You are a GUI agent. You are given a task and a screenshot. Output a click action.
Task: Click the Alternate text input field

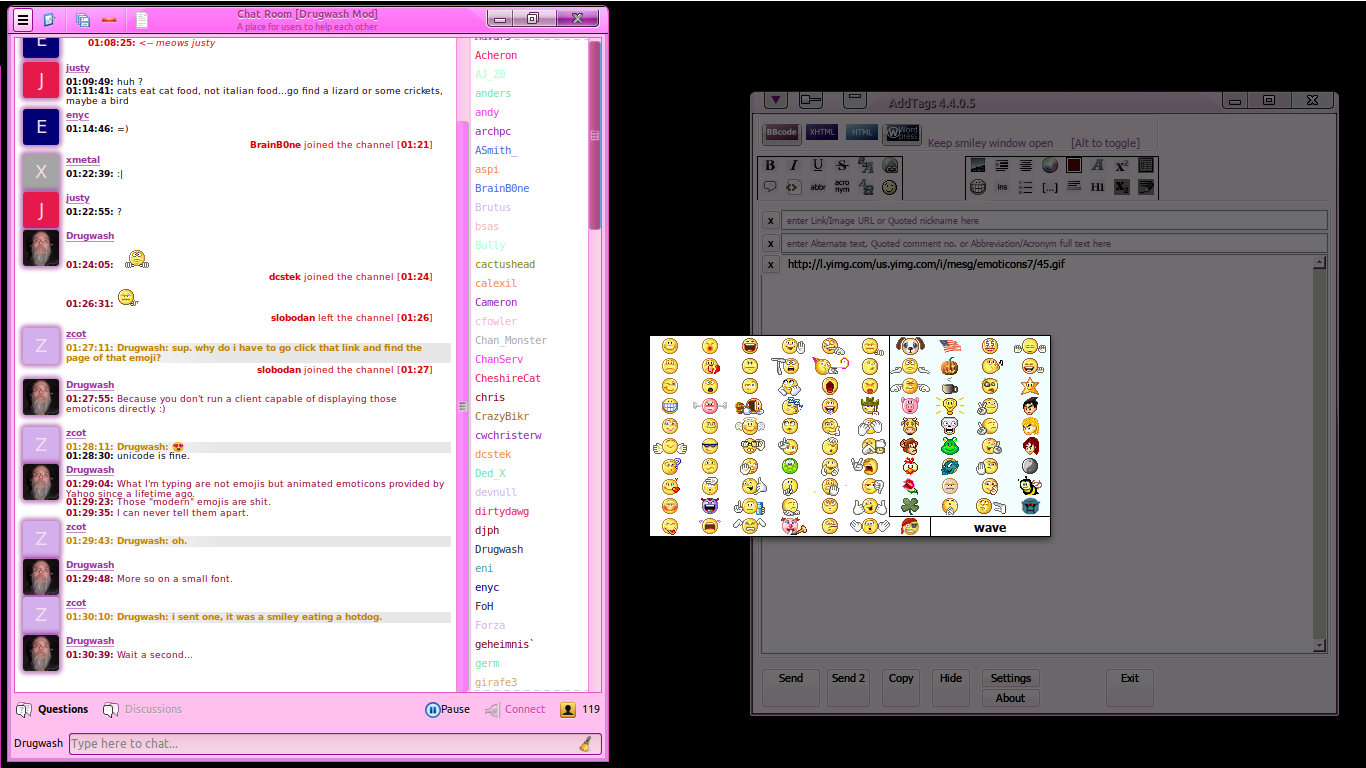coord(1054,243)
